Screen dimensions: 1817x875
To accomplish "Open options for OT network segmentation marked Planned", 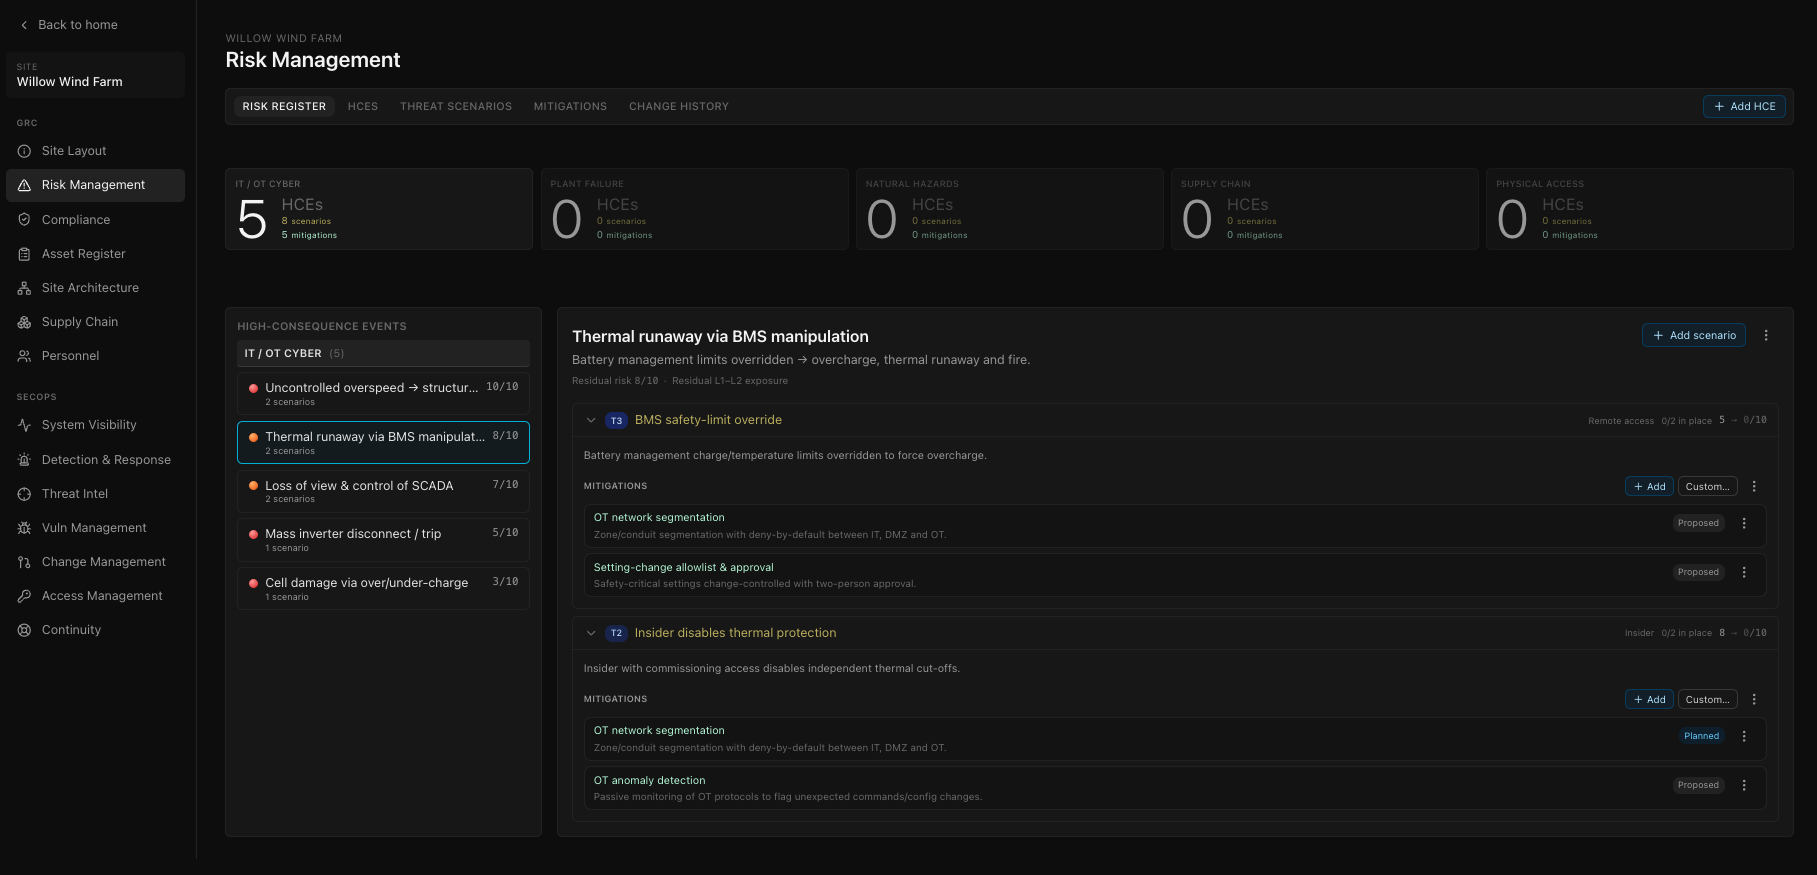I will click(1744, 737).
